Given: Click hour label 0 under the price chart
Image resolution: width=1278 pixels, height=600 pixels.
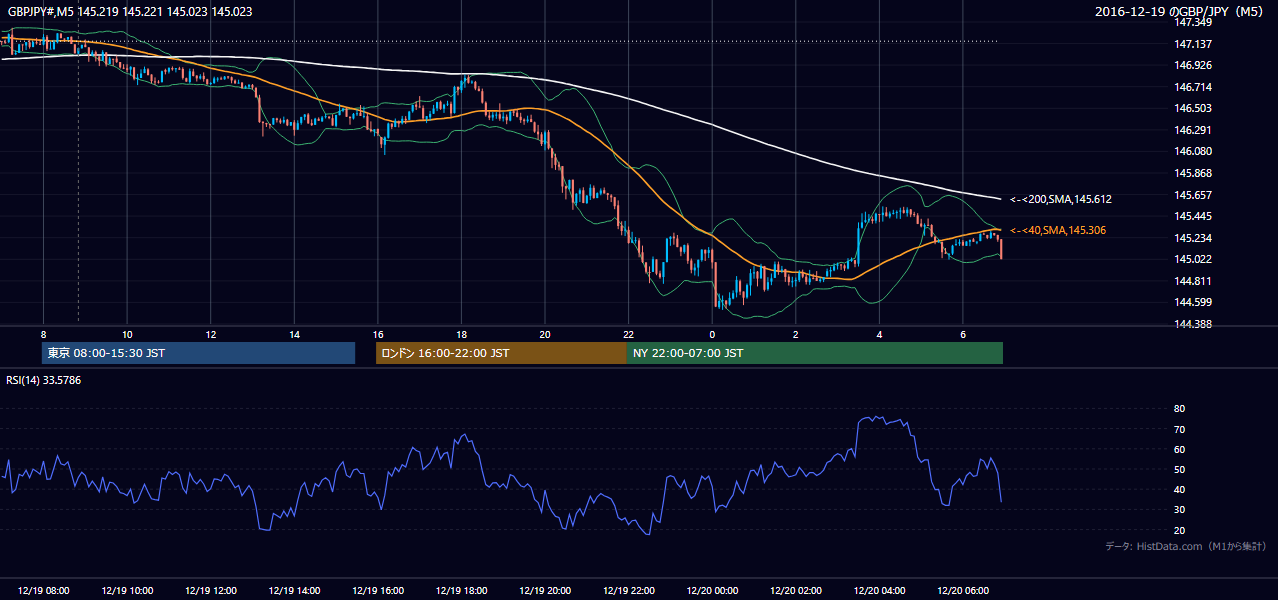Looking at the screenshot, I should [x=712, y=334].
